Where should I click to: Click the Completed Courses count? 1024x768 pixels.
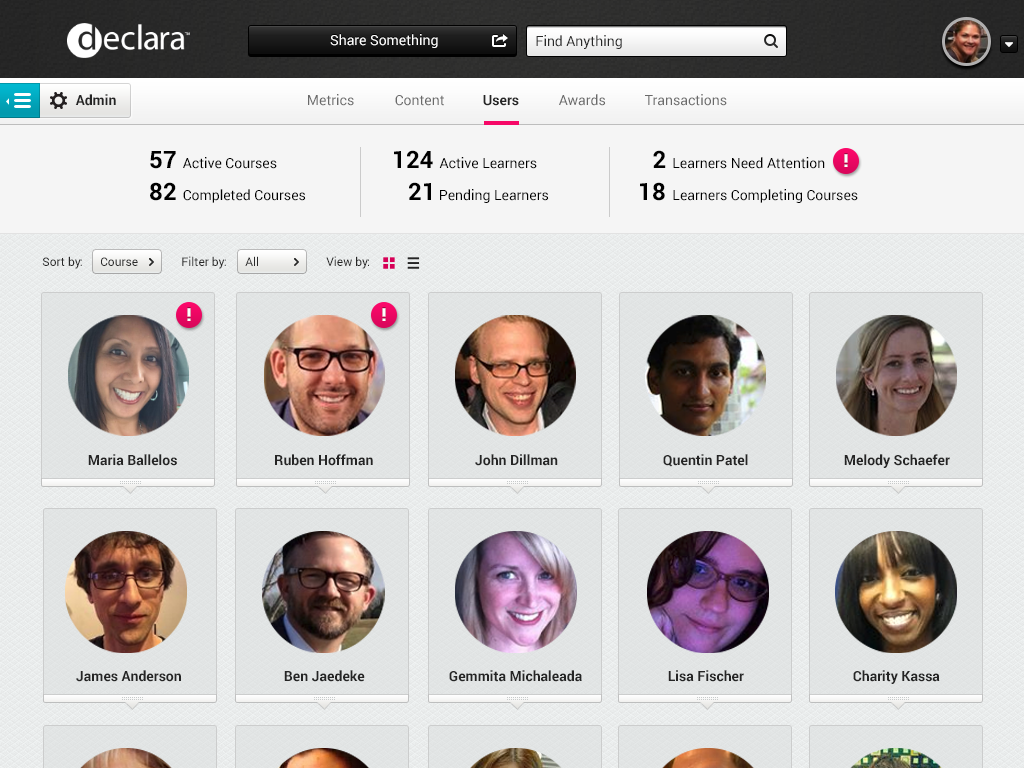[x=163, y=192]
